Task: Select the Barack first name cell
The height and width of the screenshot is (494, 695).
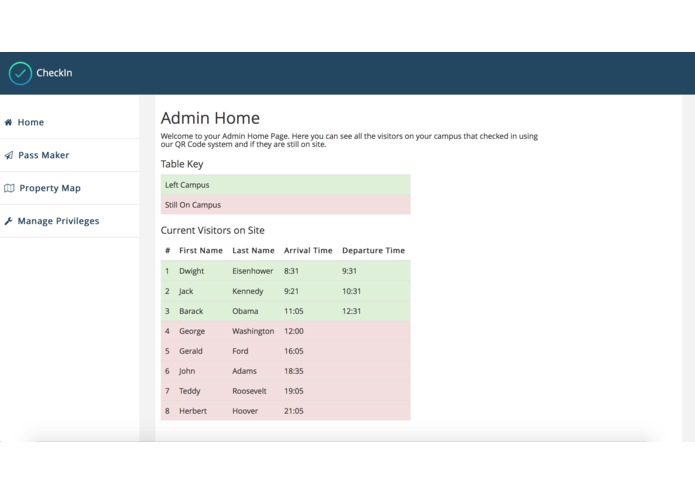Action: pos(191,311)
